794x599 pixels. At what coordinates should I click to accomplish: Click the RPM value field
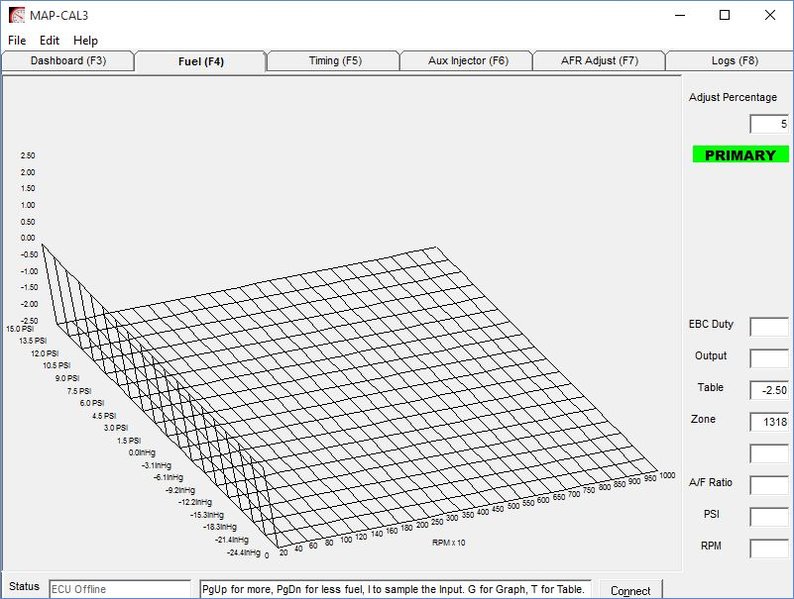(x=769, y=549)
